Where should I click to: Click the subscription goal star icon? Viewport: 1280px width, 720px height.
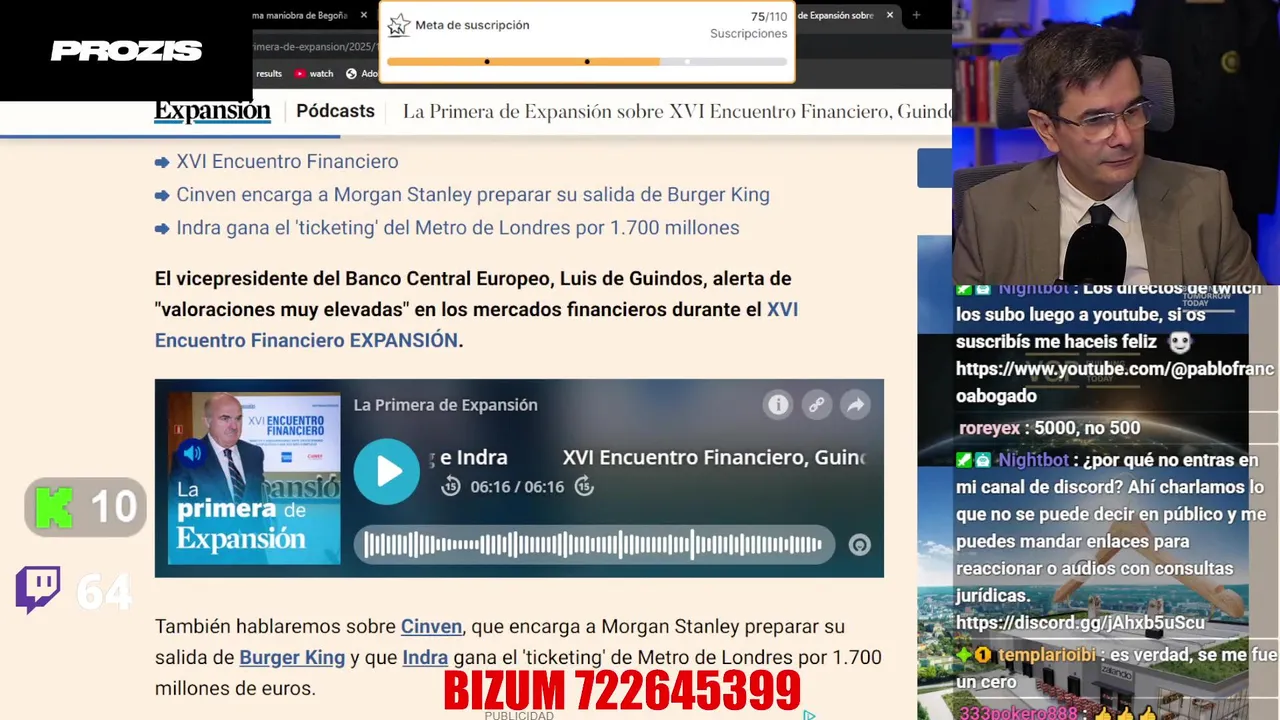tap(399, 25)
